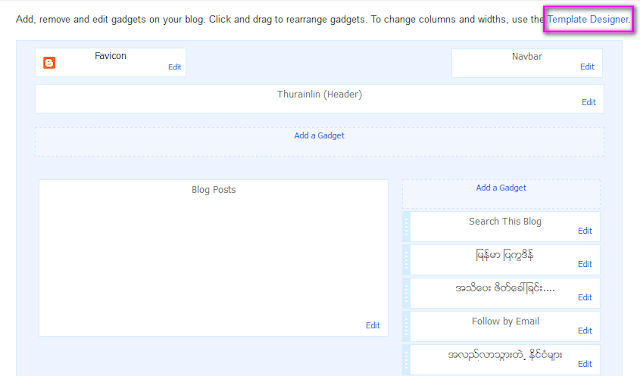Add a Gadget in the sidebar
Viewport: 640px width, 376px height.
501,188
